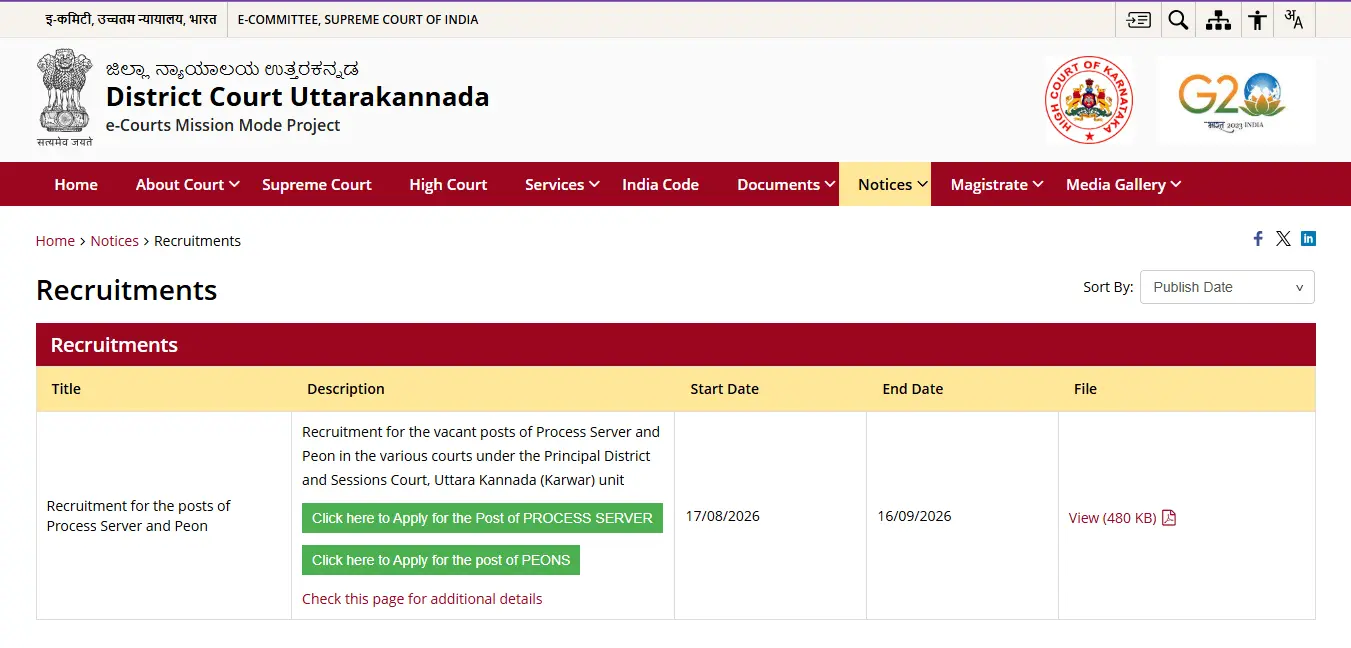Expand the Documents menu
The height and width of the screenshot is (648, 1351).
pos(786,184)
